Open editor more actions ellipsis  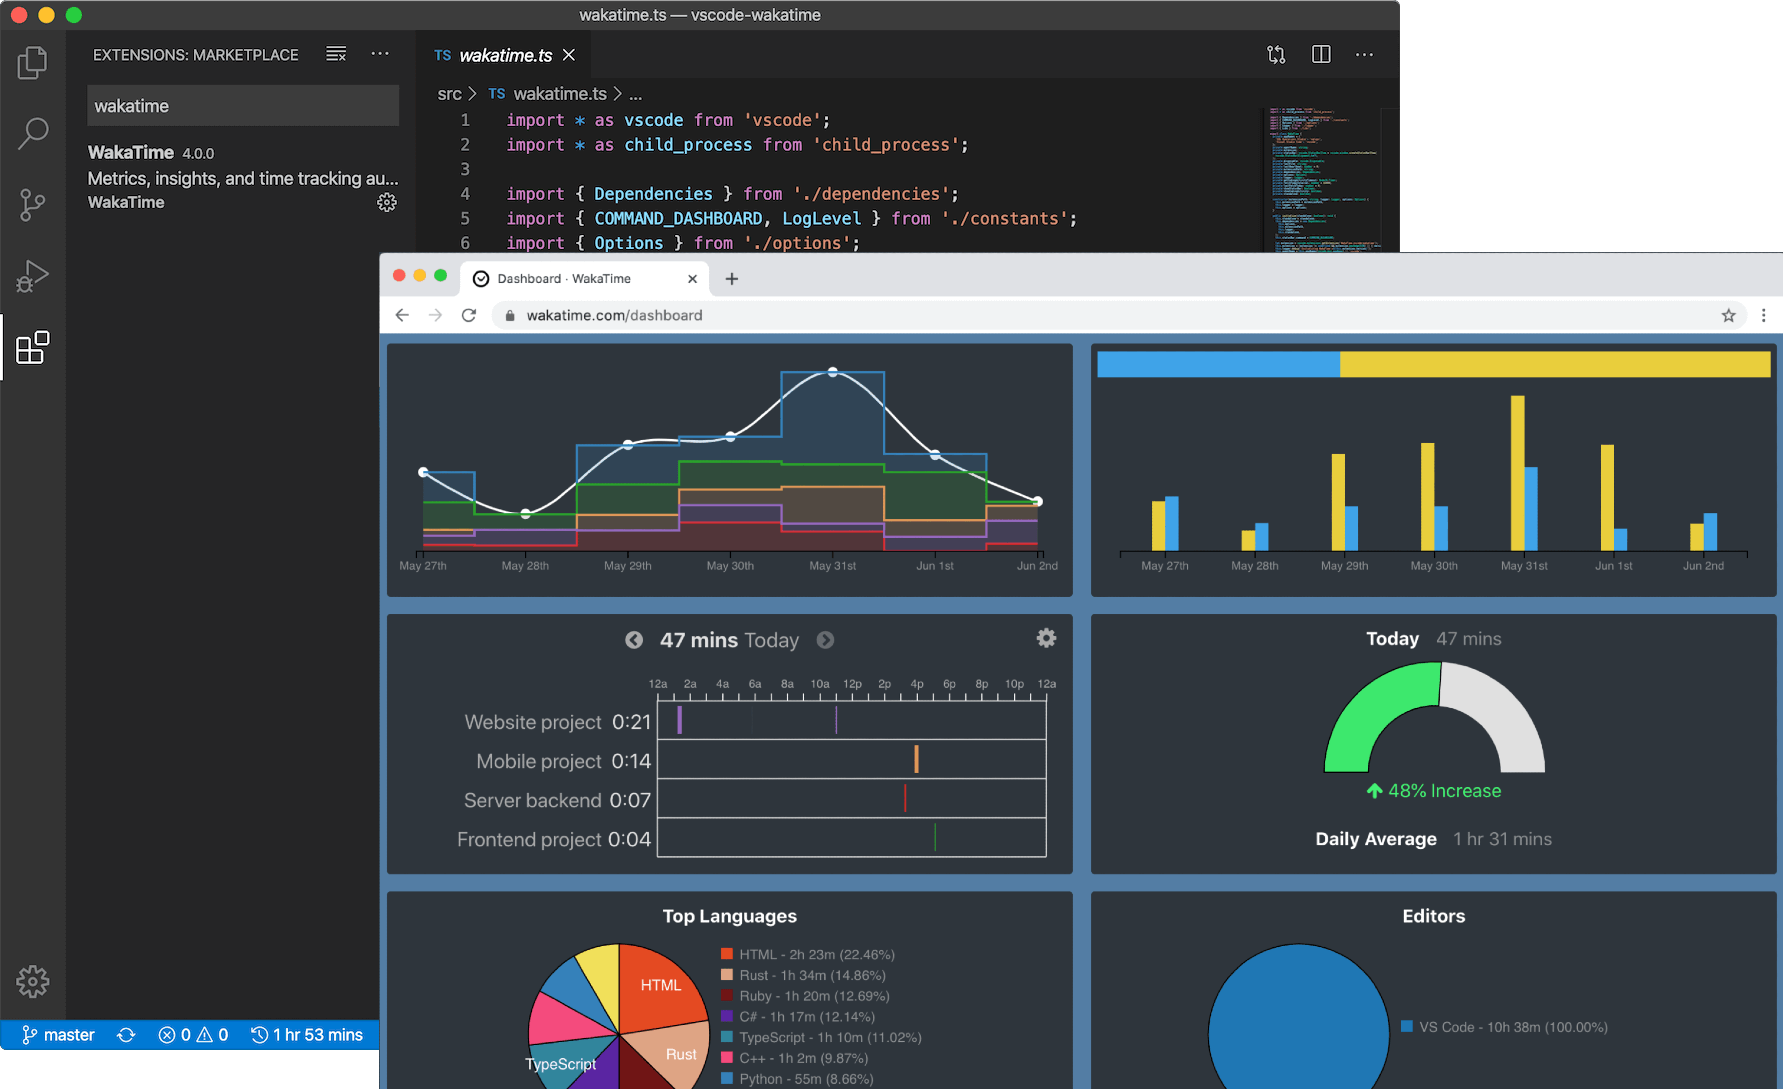point(1364,55)
